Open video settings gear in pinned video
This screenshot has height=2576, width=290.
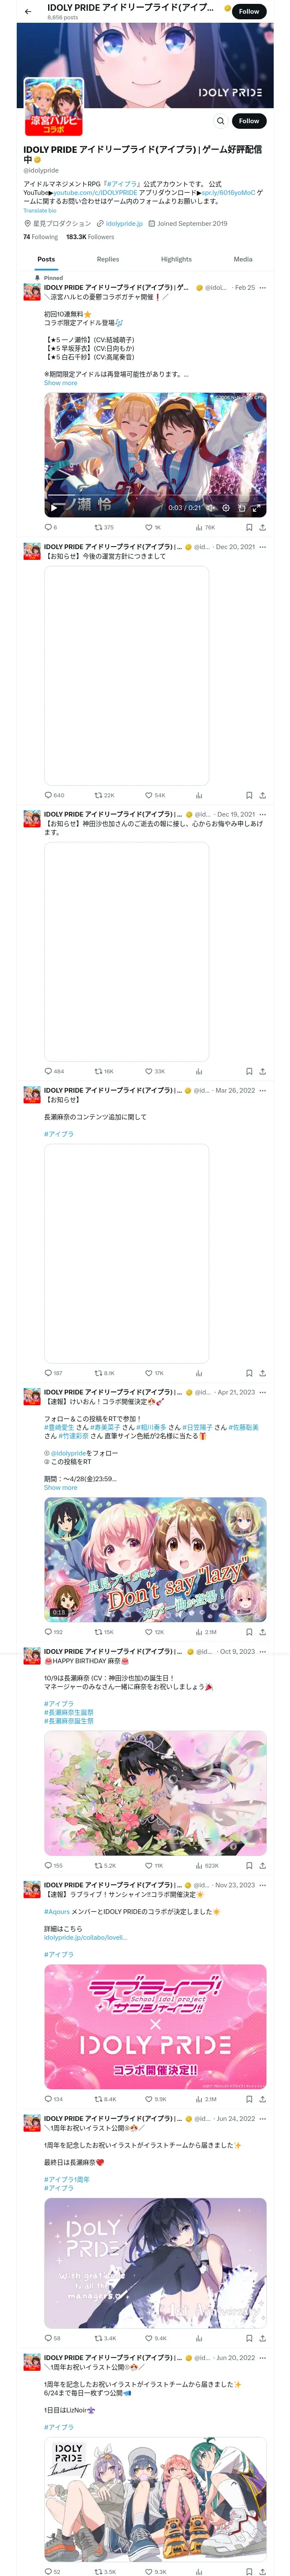[x=226, y=508]
